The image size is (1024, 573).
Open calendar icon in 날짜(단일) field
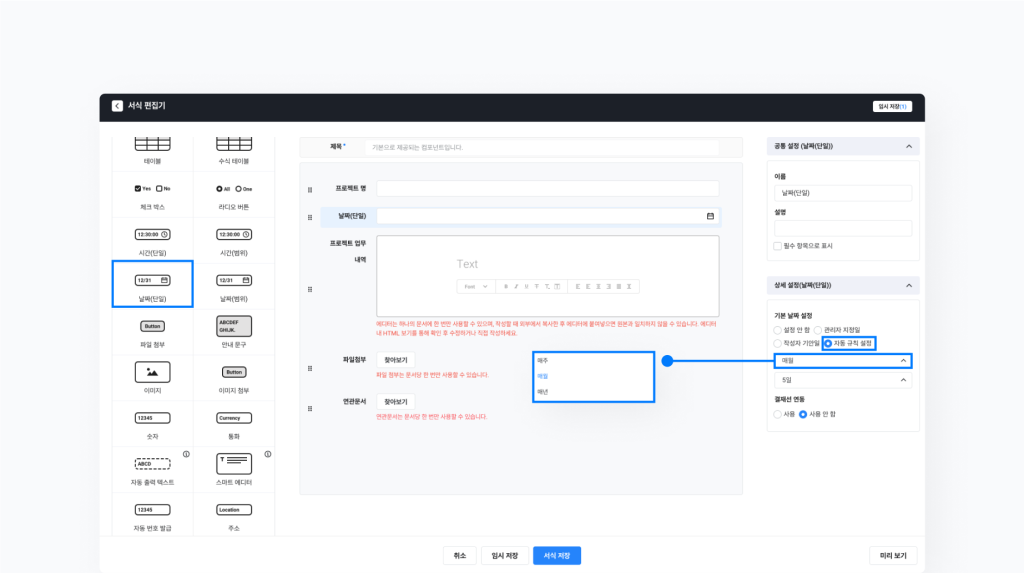pos(710,216)
